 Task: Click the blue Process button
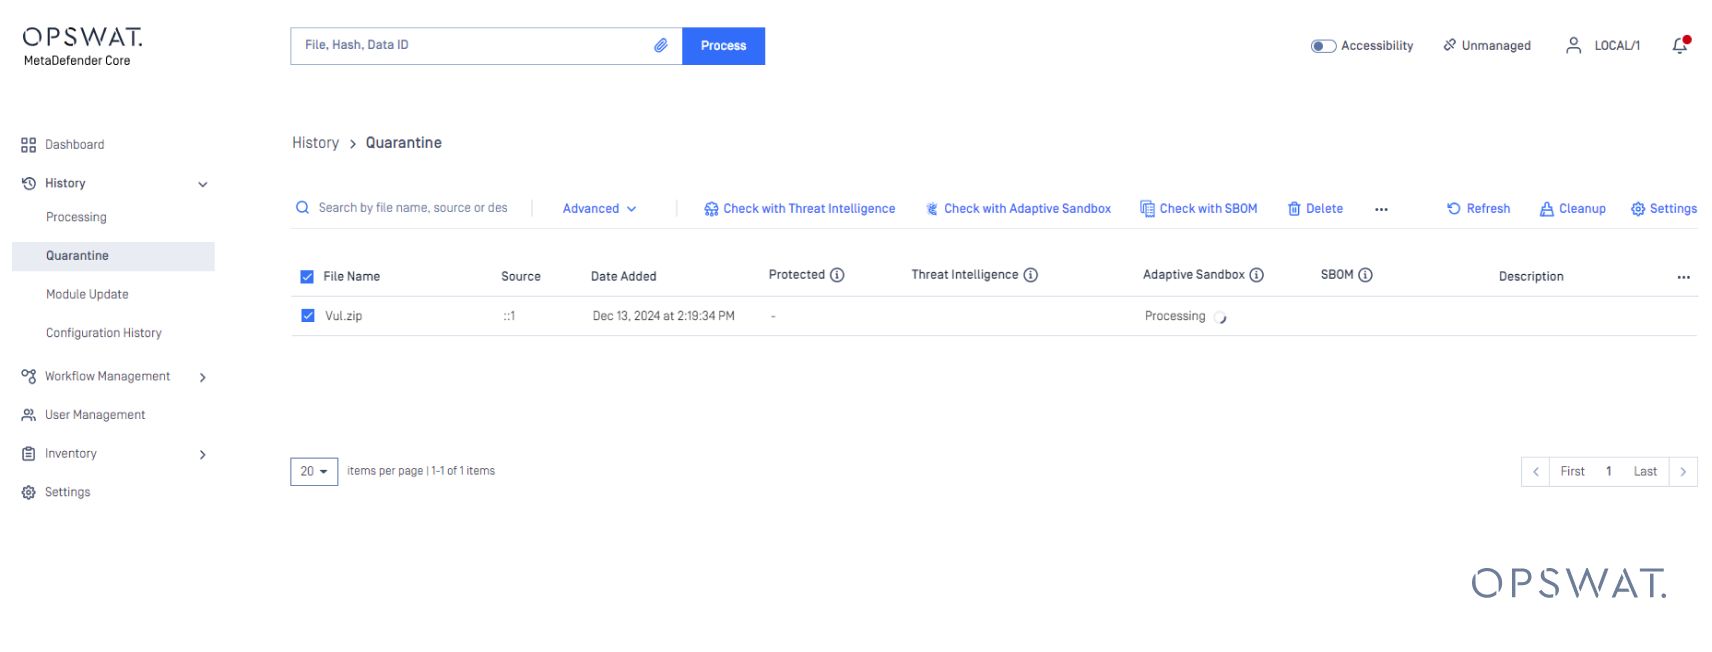click(723, 46)
